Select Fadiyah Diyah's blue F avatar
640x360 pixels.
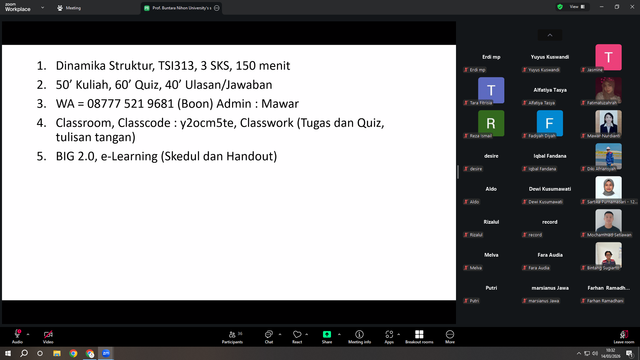[549, 123]
